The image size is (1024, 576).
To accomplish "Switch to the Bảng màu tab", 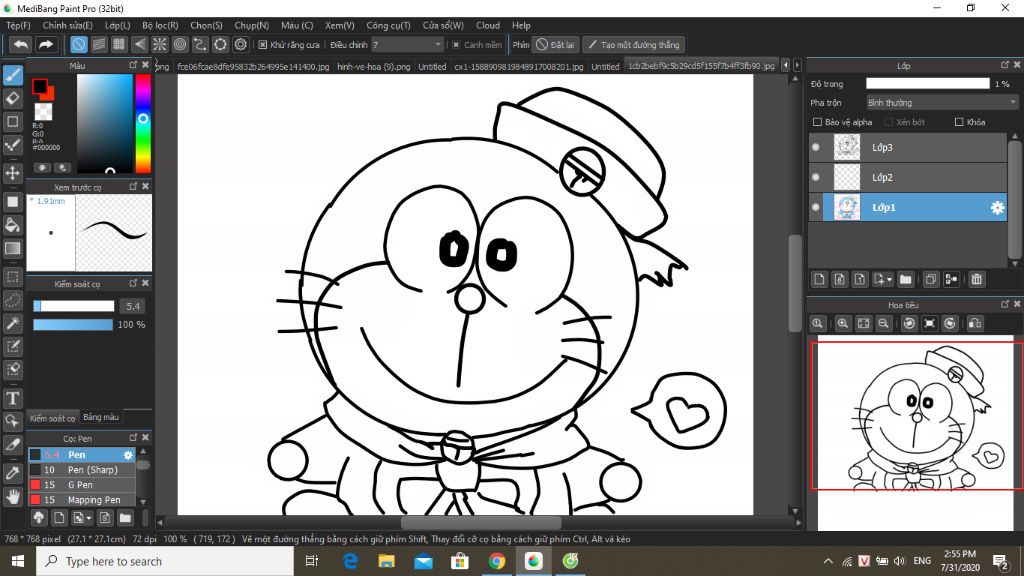I will point(101,417).
